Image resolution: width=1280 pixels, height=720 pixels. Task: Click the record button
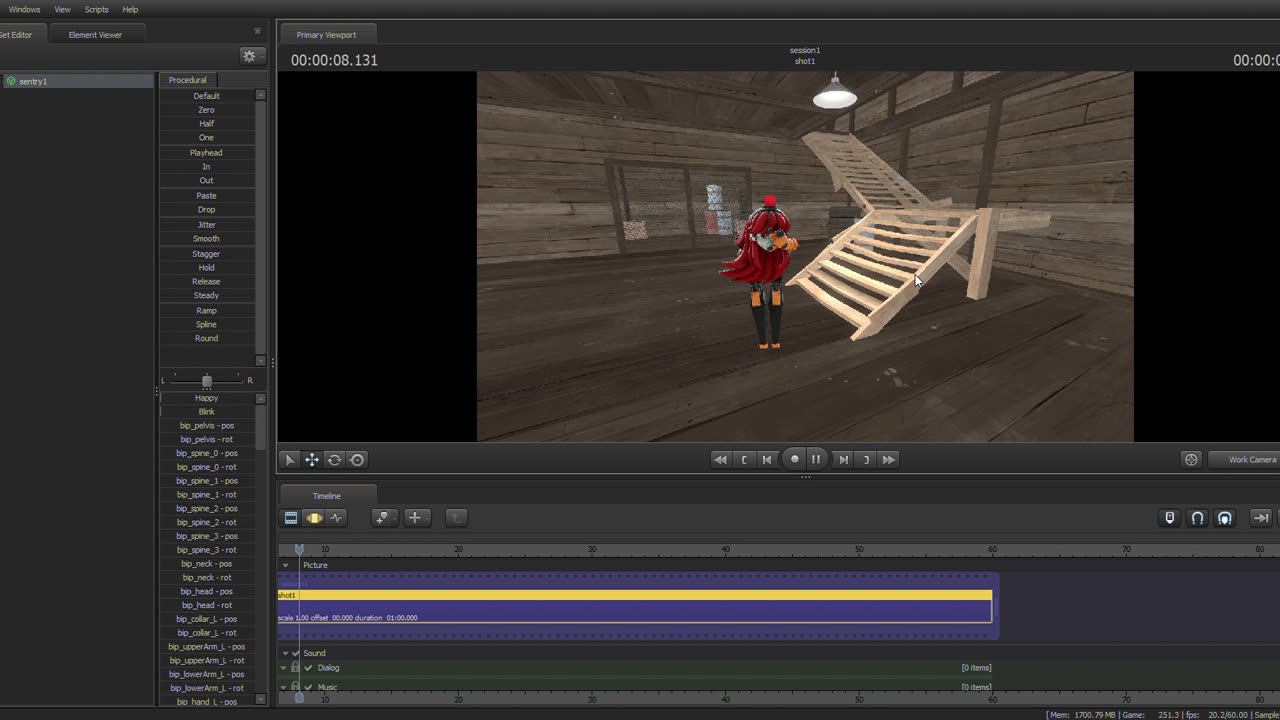(x=795, y=460)
